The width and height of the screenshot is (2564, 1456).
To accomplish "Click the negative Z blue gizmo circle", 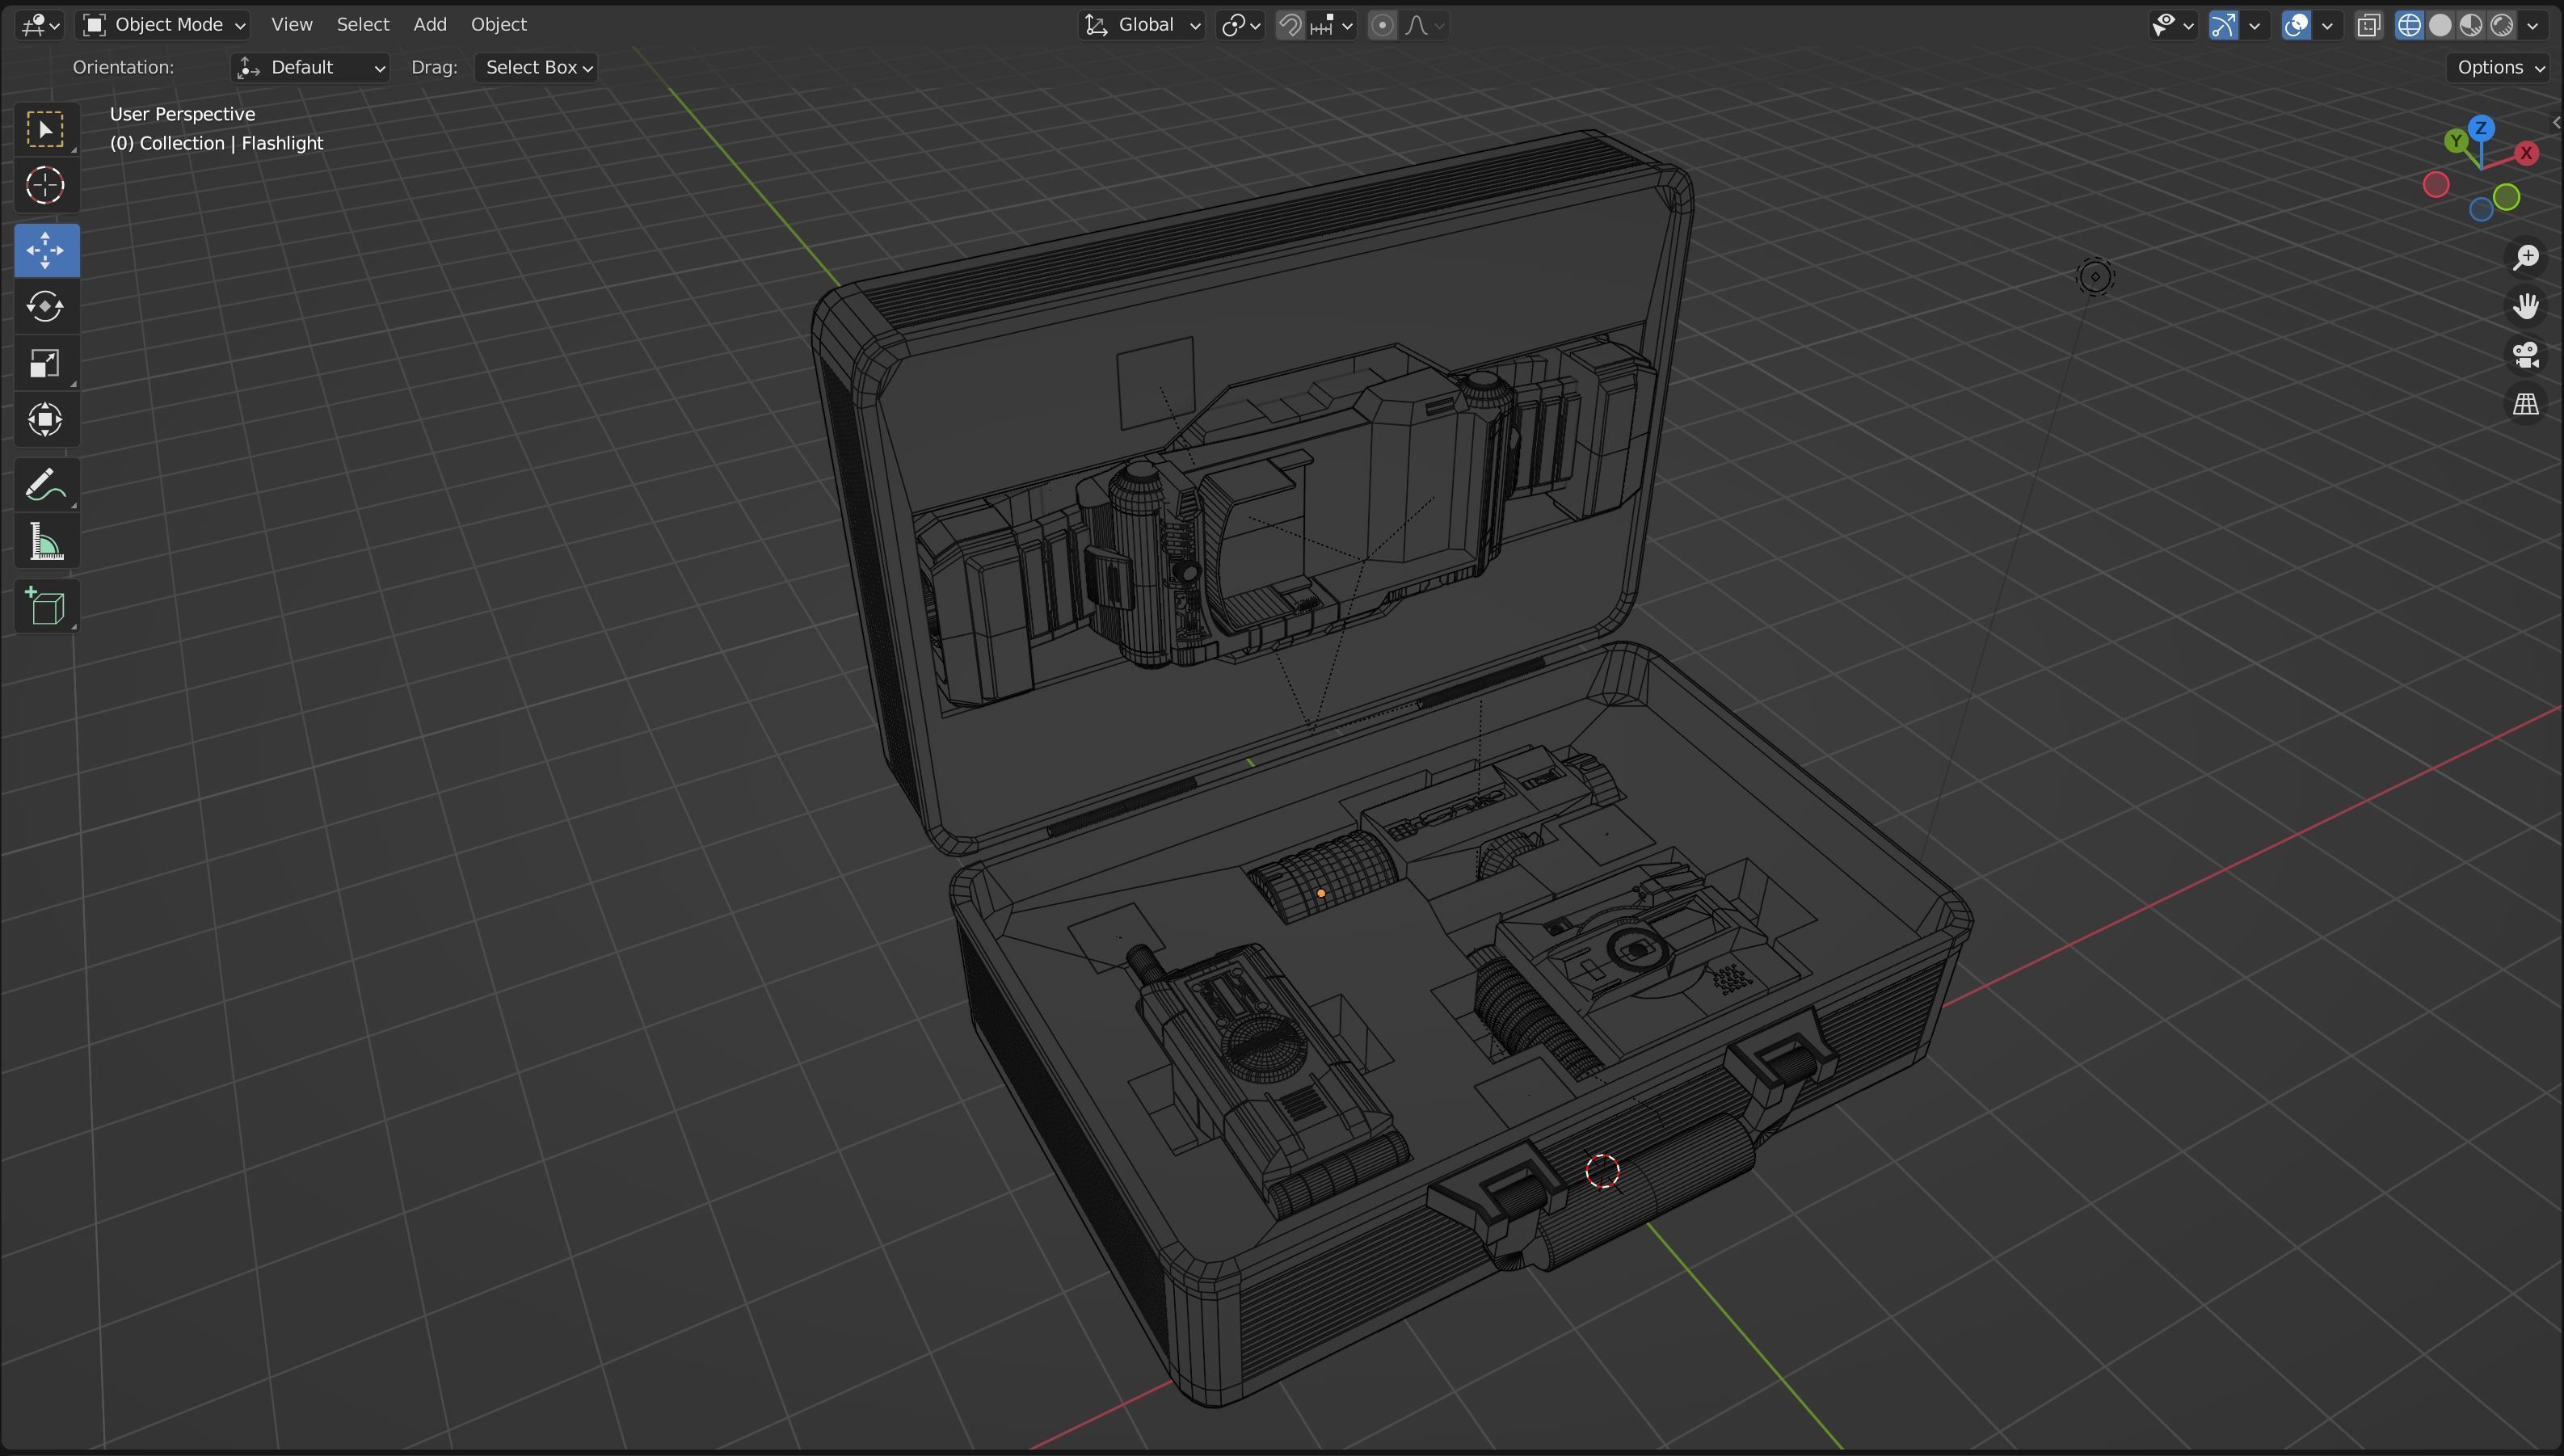I will coord(2481,210).
